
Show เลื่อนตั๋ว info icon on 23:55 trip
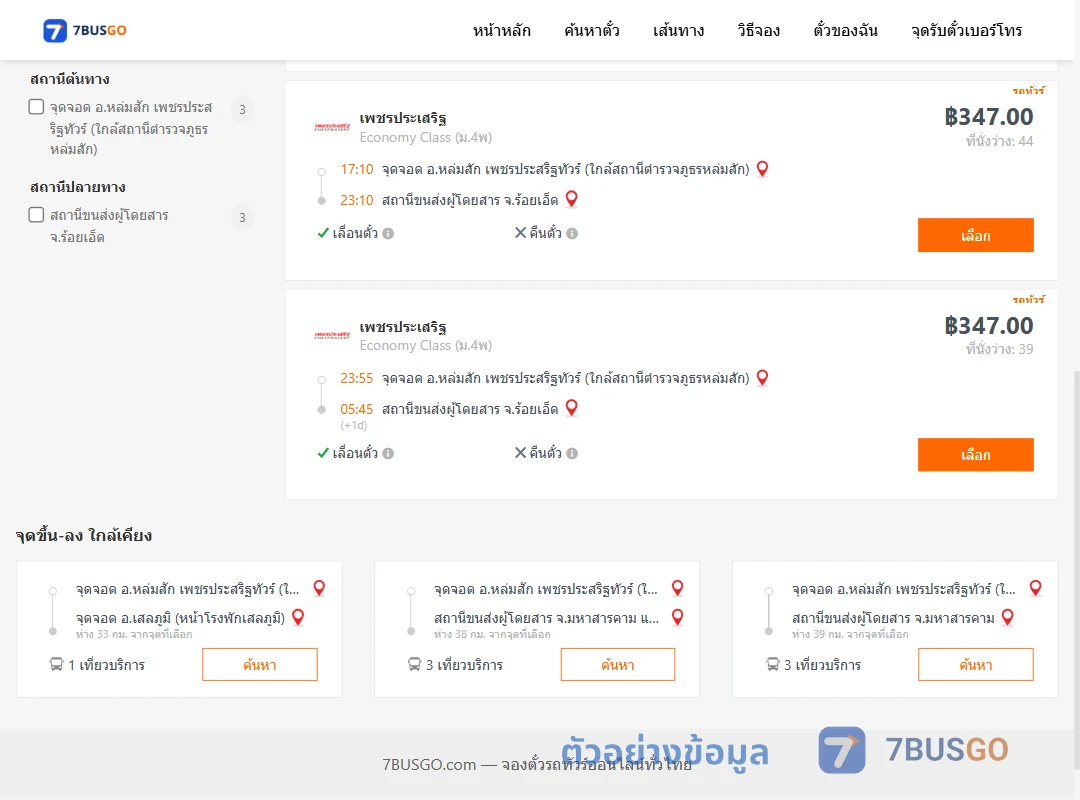pos(388,453)
